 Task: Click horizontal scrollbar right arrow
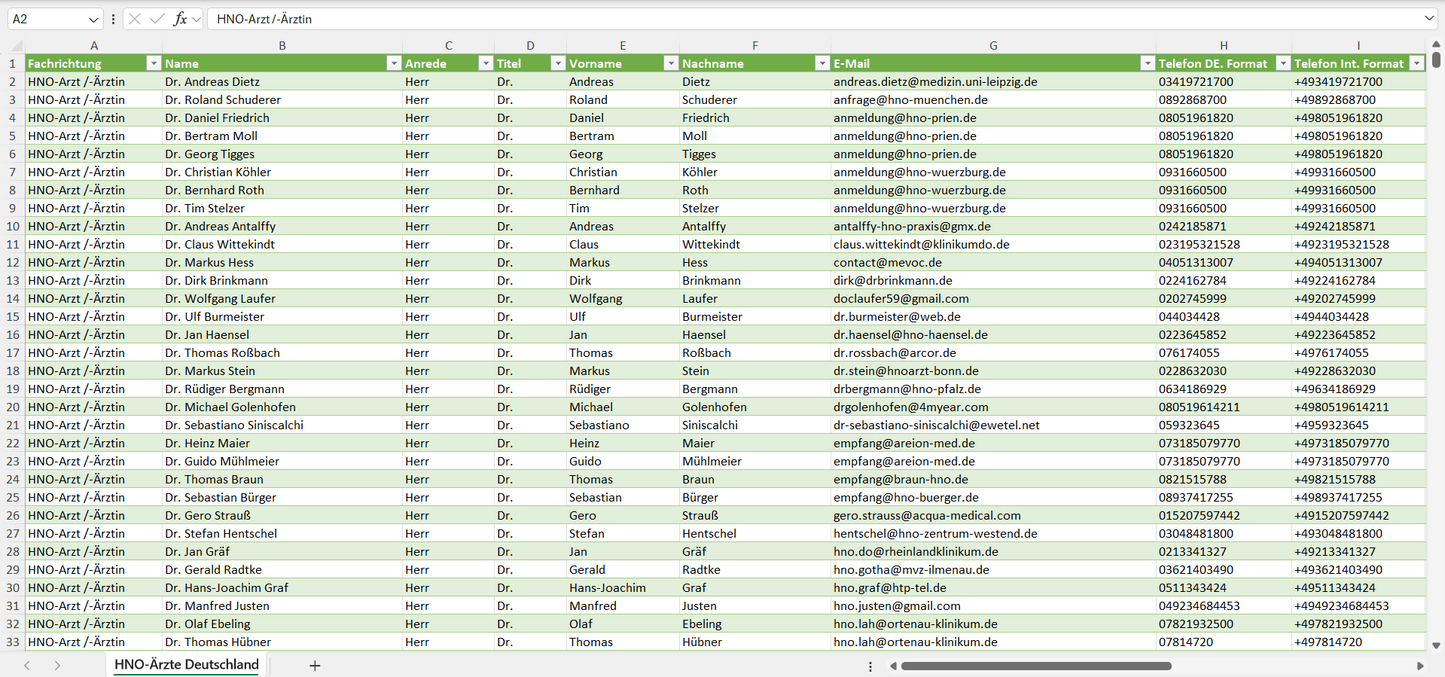pyautogui.click(x=1420, y=666)
